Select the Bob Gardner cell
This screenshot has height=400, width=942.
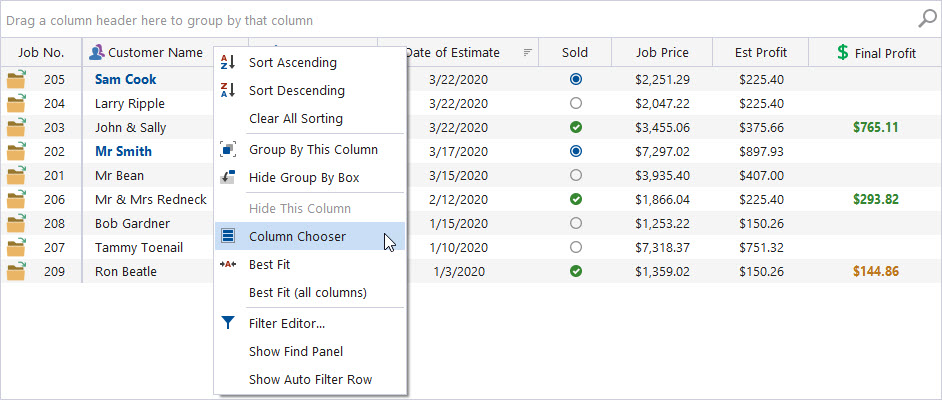coord(132,223)
